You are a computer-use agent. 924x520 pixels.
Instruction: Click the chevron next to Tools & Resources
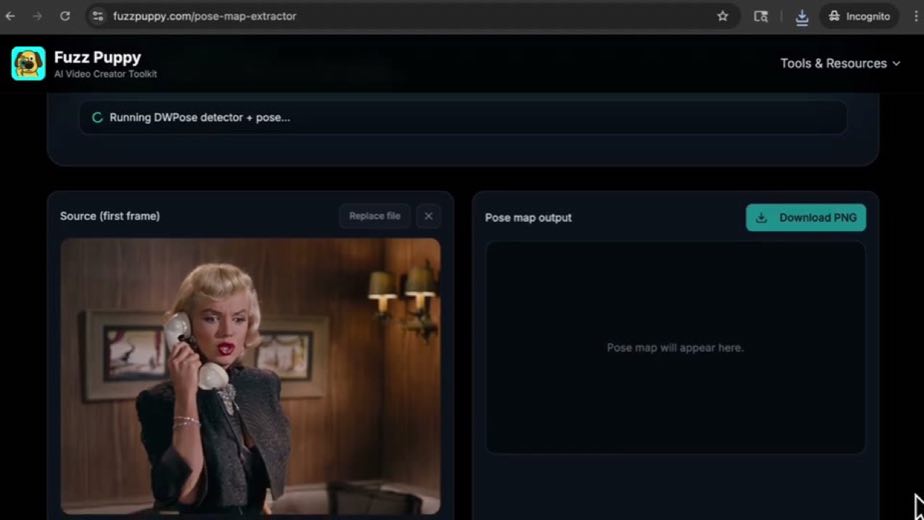(x=896, y=64)
